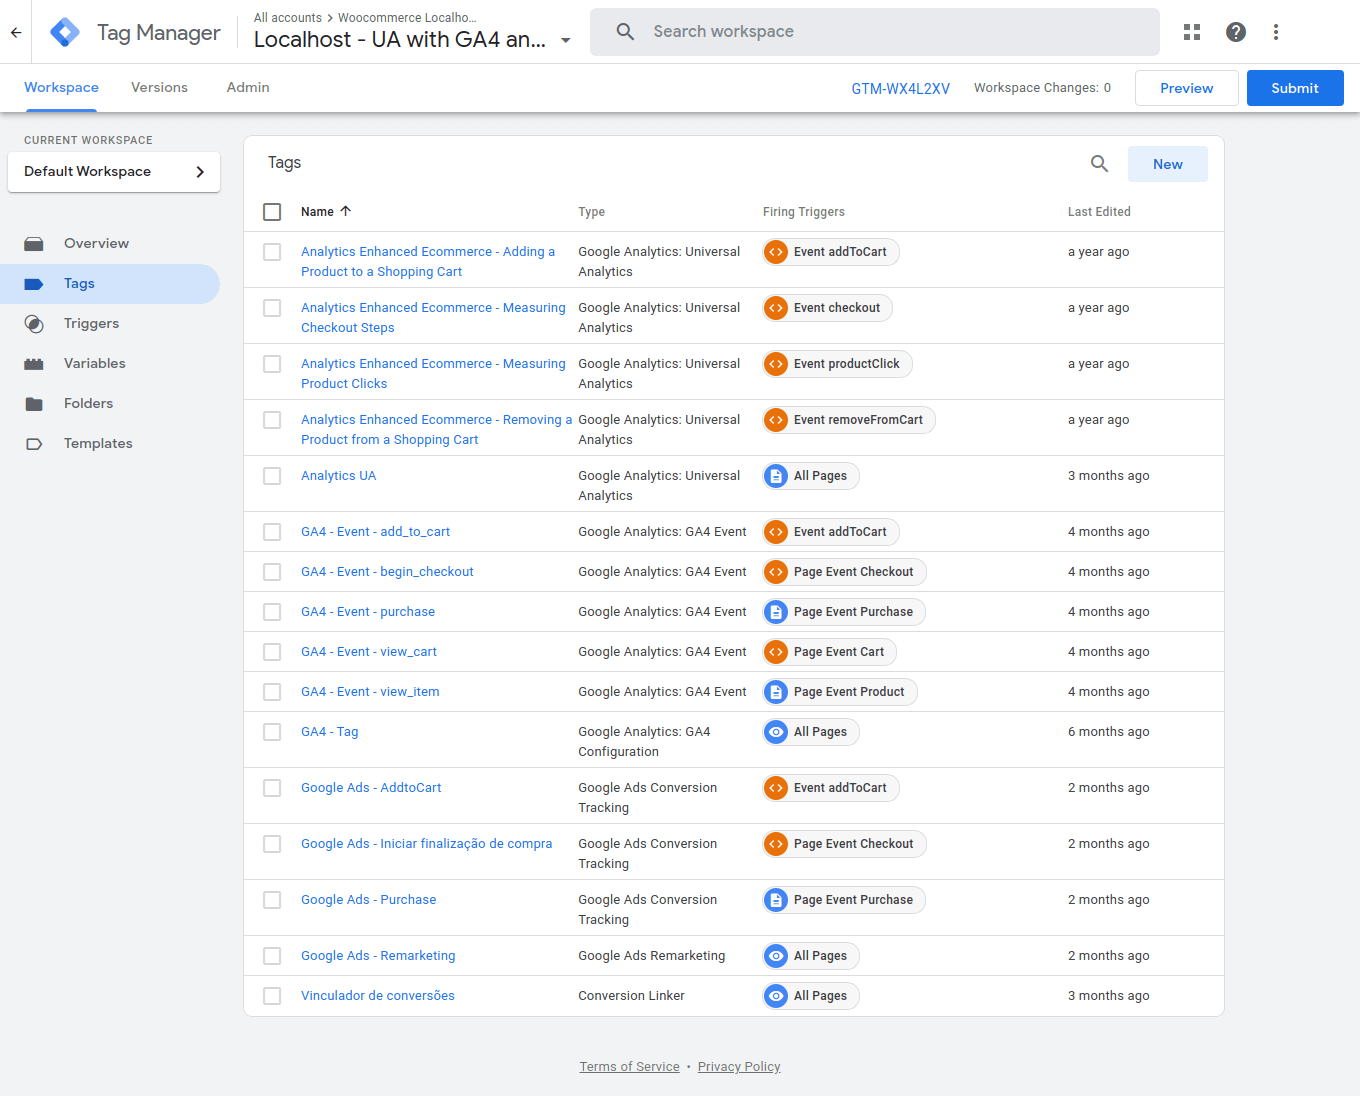Click the back arrow in the header

[16, 32]
